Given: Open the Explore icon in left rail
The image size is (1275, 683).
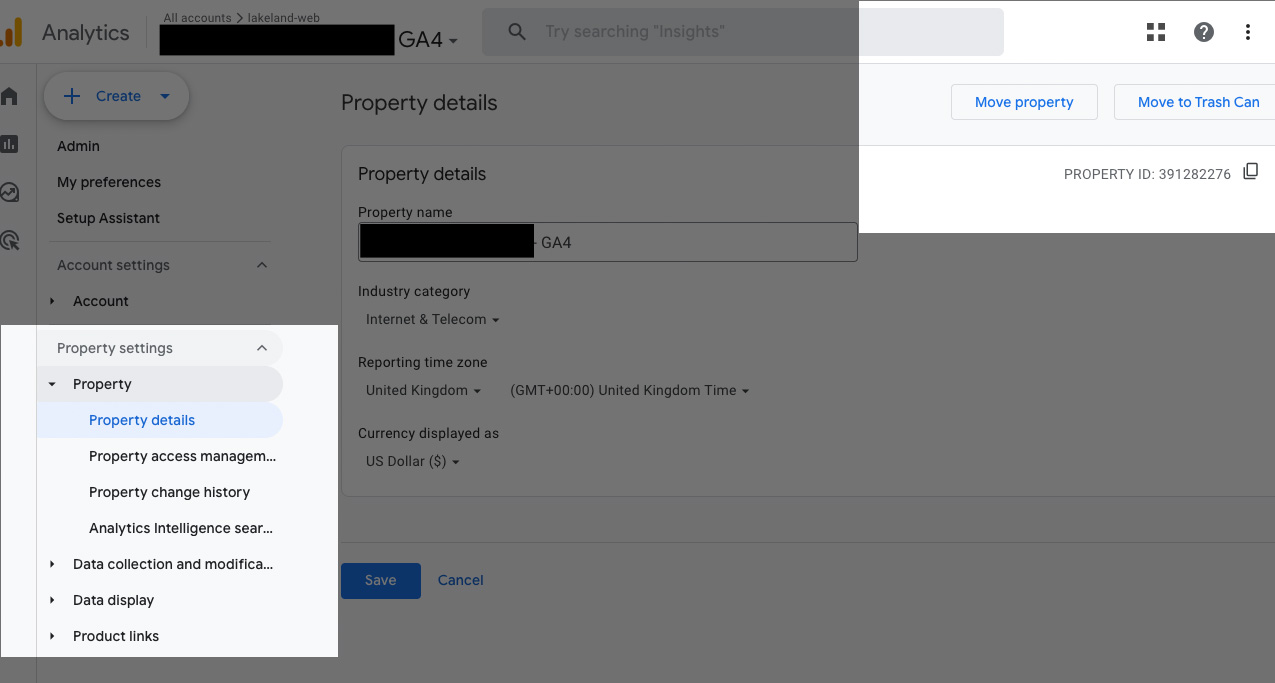Looking at the screenshot, I should click(9, 192).
